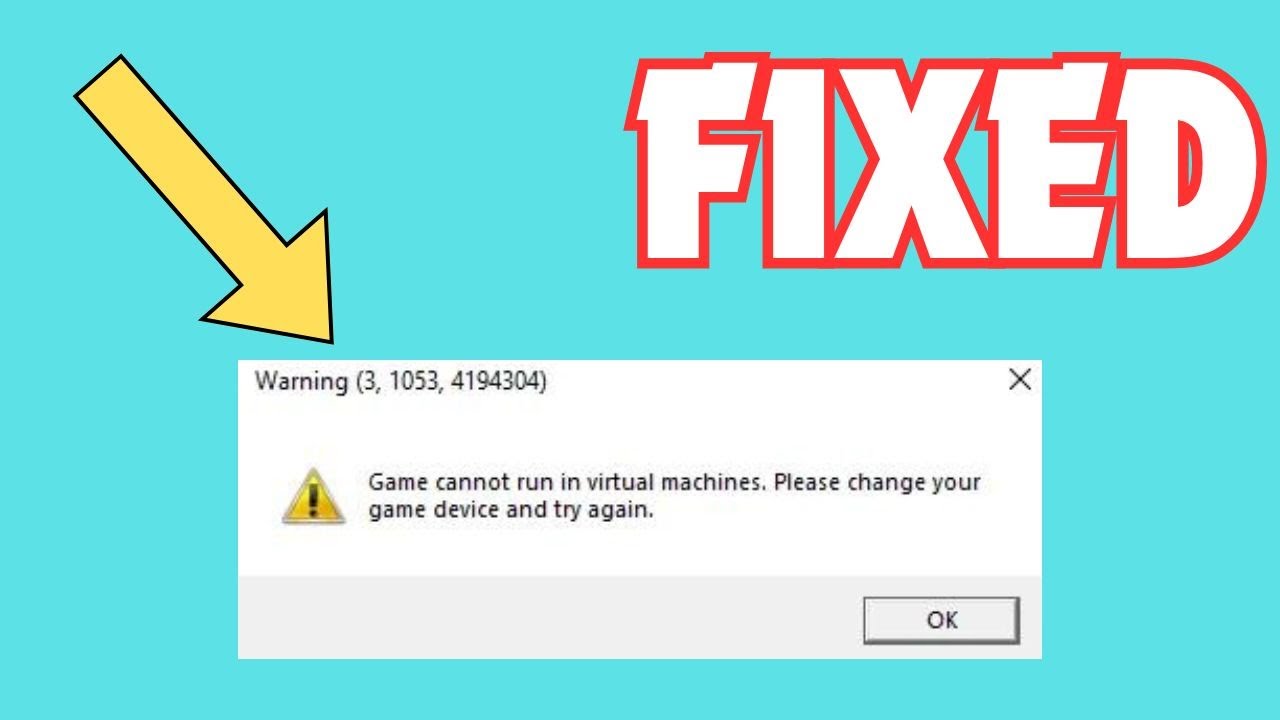Select the dialog title "Warning (3, 1053, 4194304)"
Image resolution: width=1280 pixels, height=720 pixels.
tap(400, 381)
